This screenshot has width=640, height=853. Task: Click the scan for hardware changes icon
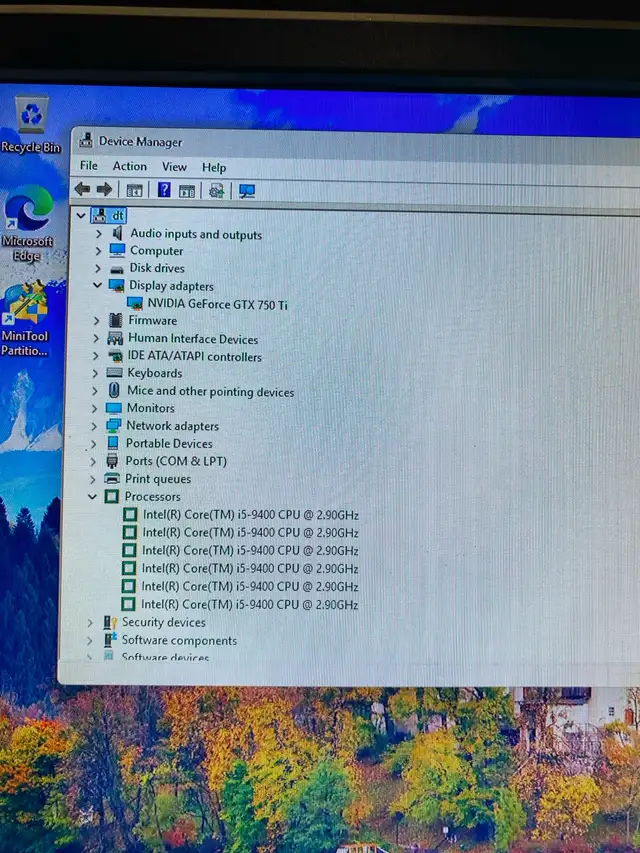pos(247,191)
